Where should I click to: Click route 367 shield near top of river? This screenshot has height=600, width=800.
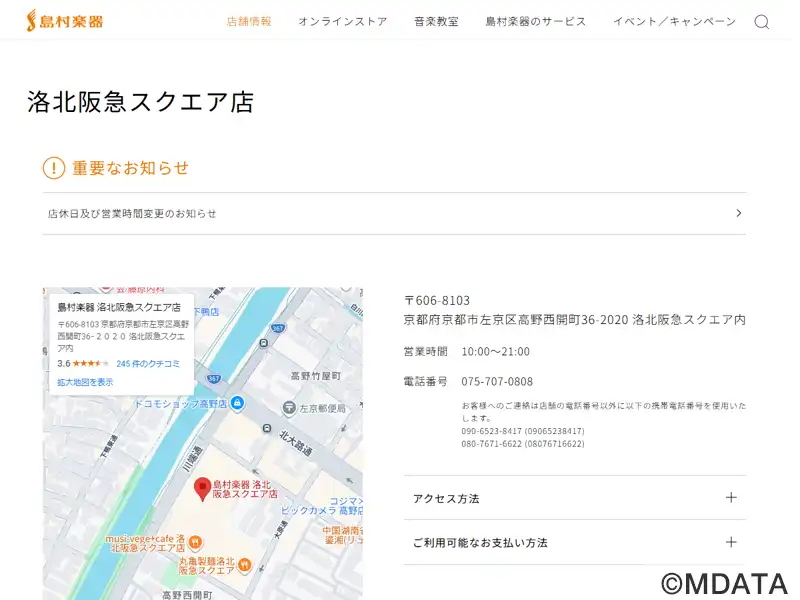tap(278, 328)
